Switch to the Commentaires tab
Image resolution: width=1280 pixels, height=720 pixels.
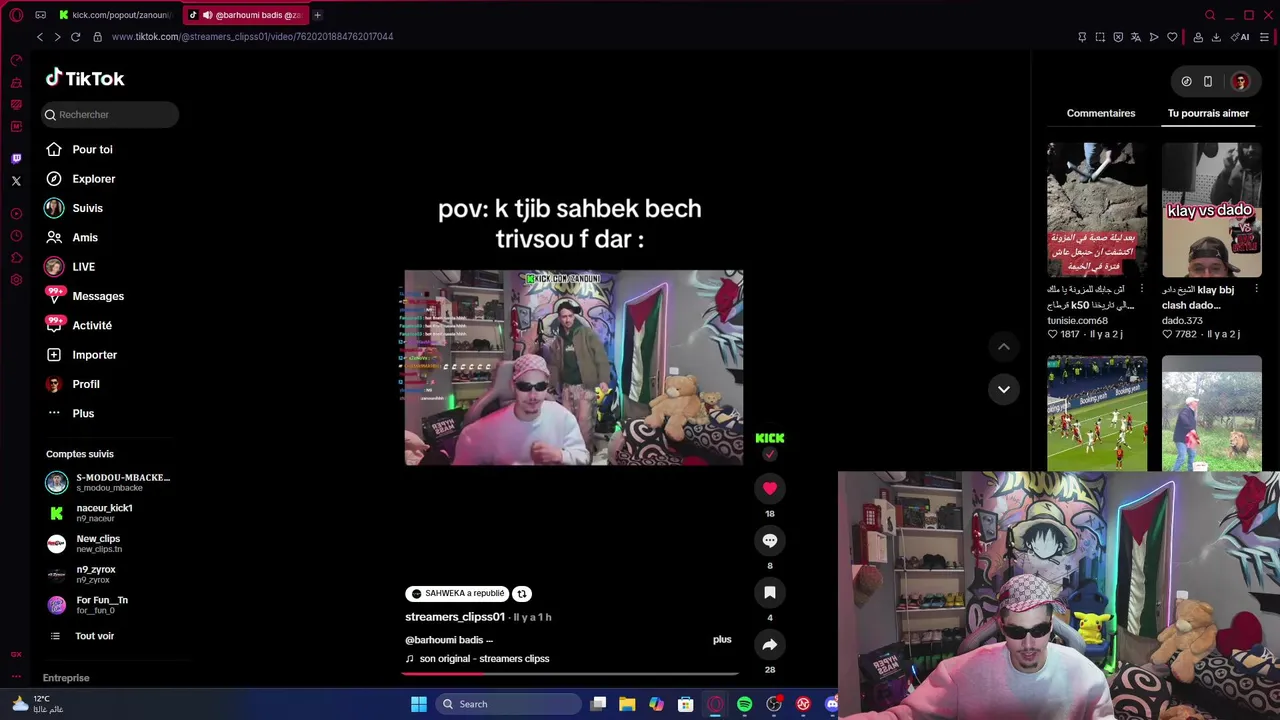point(1100,113)
